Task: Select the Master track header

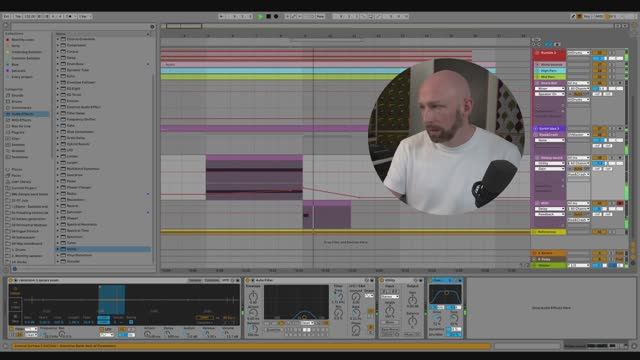Action: pos(549,265)
